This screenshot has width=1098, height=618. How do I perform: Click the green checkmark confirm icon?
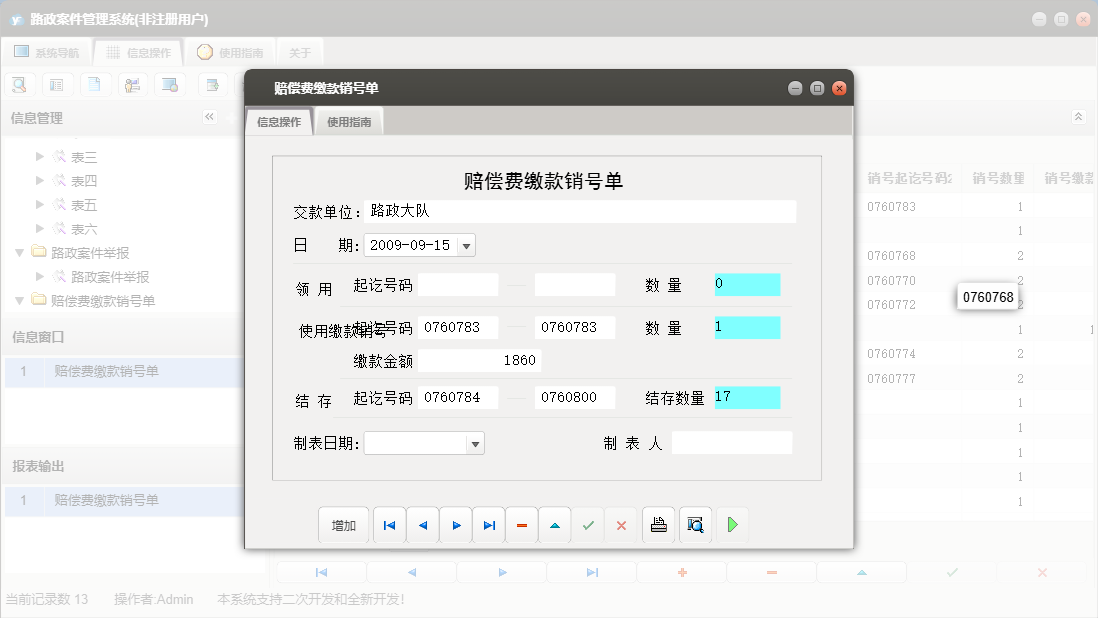(x=588, y=524)
